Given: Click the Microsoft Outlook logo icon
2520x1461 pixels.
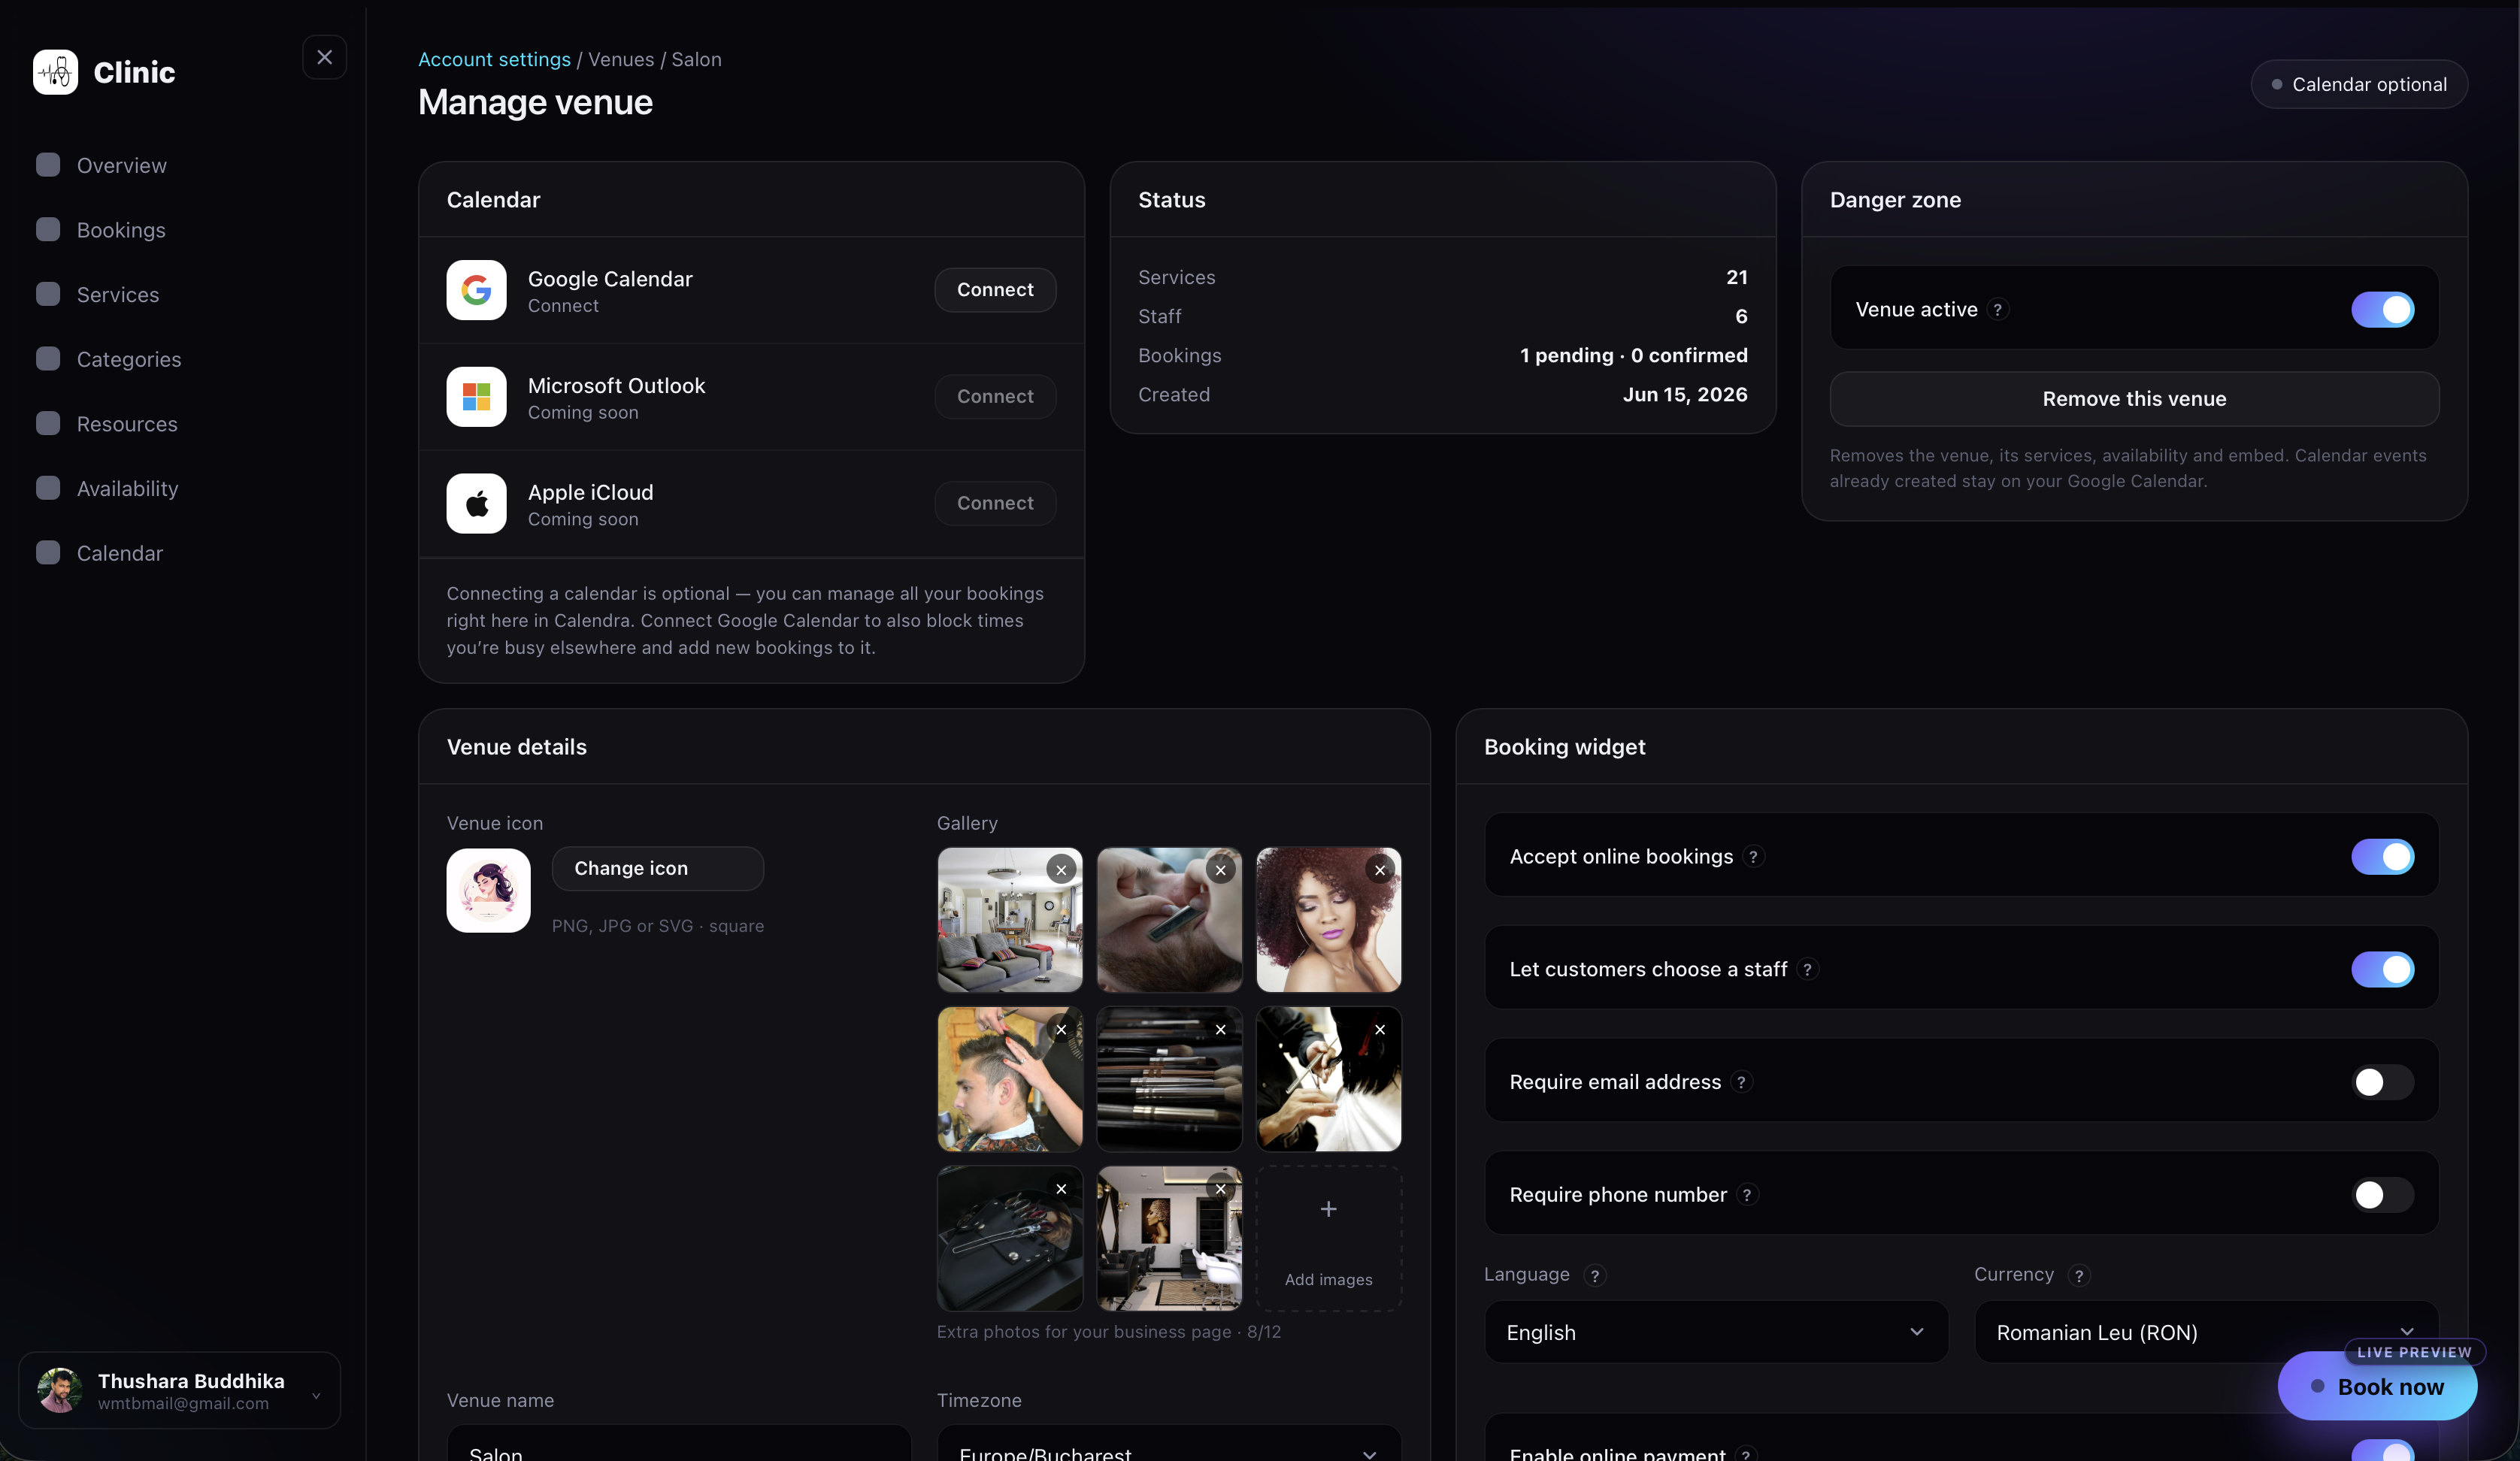Looking at the screenshot, I should click(x=476, y=397).
